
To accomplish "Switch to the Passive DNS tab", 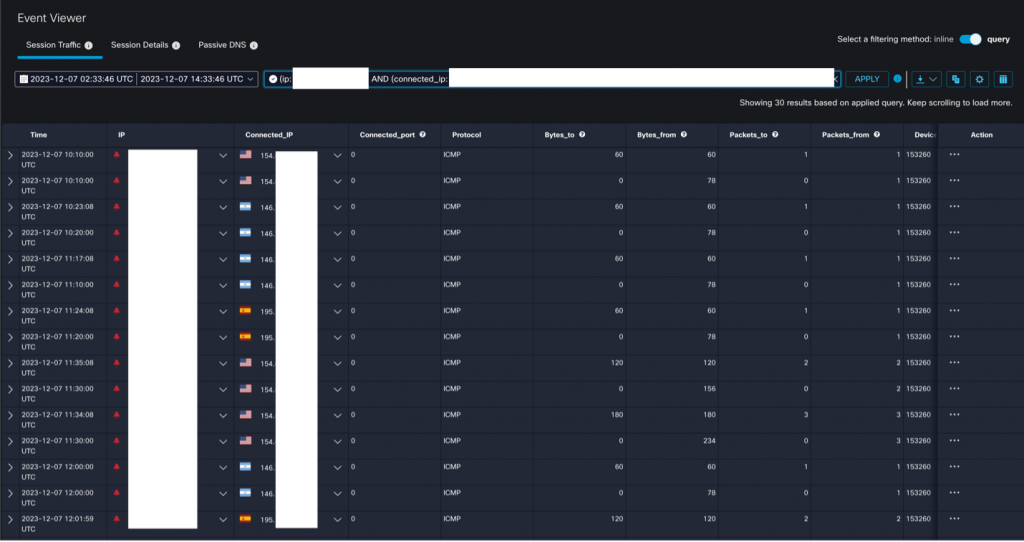I will (221, 45).
